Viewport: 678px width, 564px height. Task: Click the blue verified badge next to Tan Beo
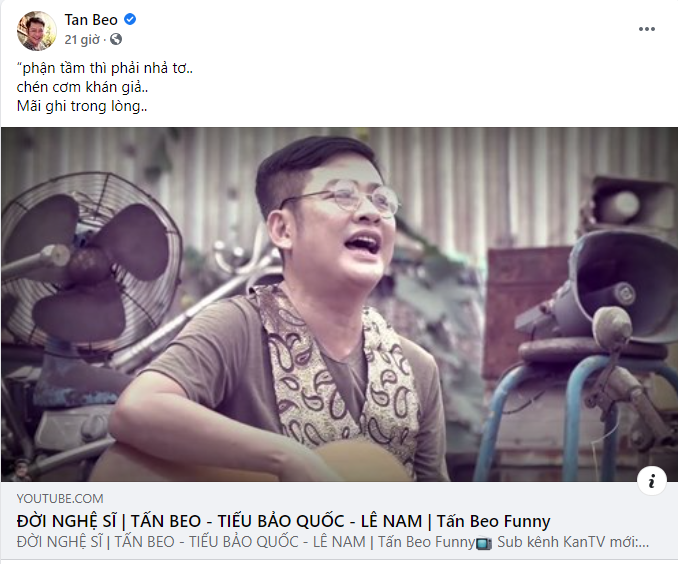coord(130,19)
